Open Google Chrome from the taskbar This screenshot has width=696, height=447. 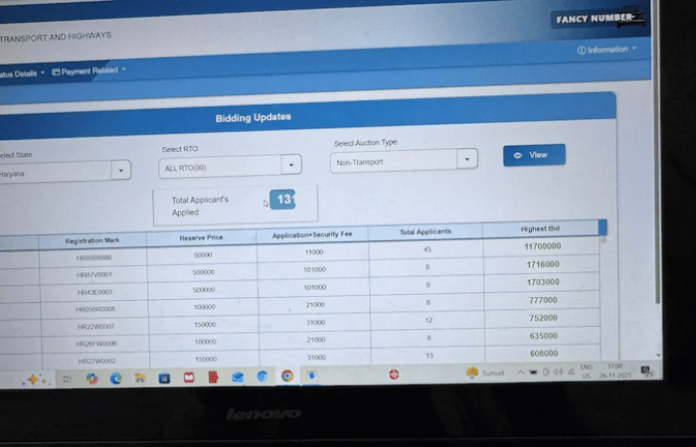[287, 376]
